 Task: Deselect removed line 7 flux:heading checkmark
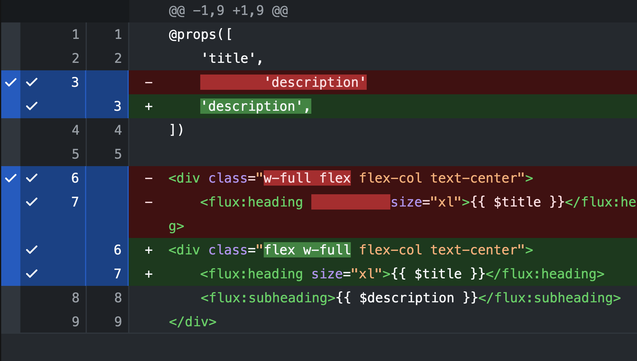coord(32,202)
